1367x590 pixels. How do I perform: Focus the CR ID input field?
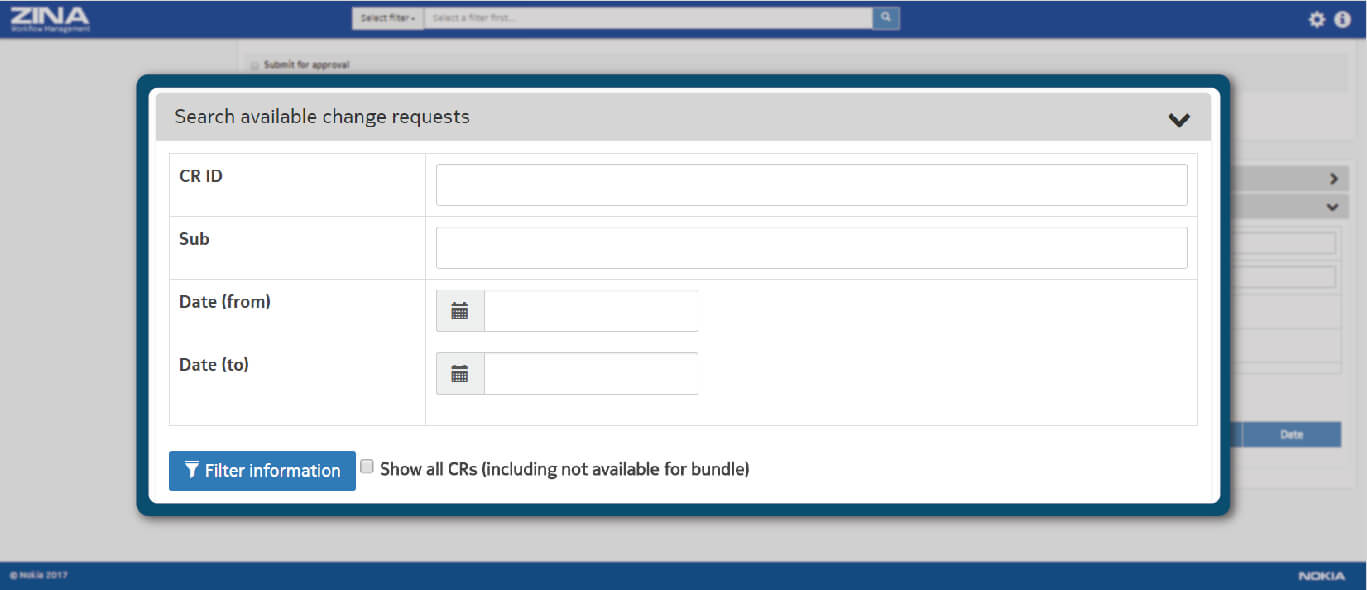click(812, 185)
